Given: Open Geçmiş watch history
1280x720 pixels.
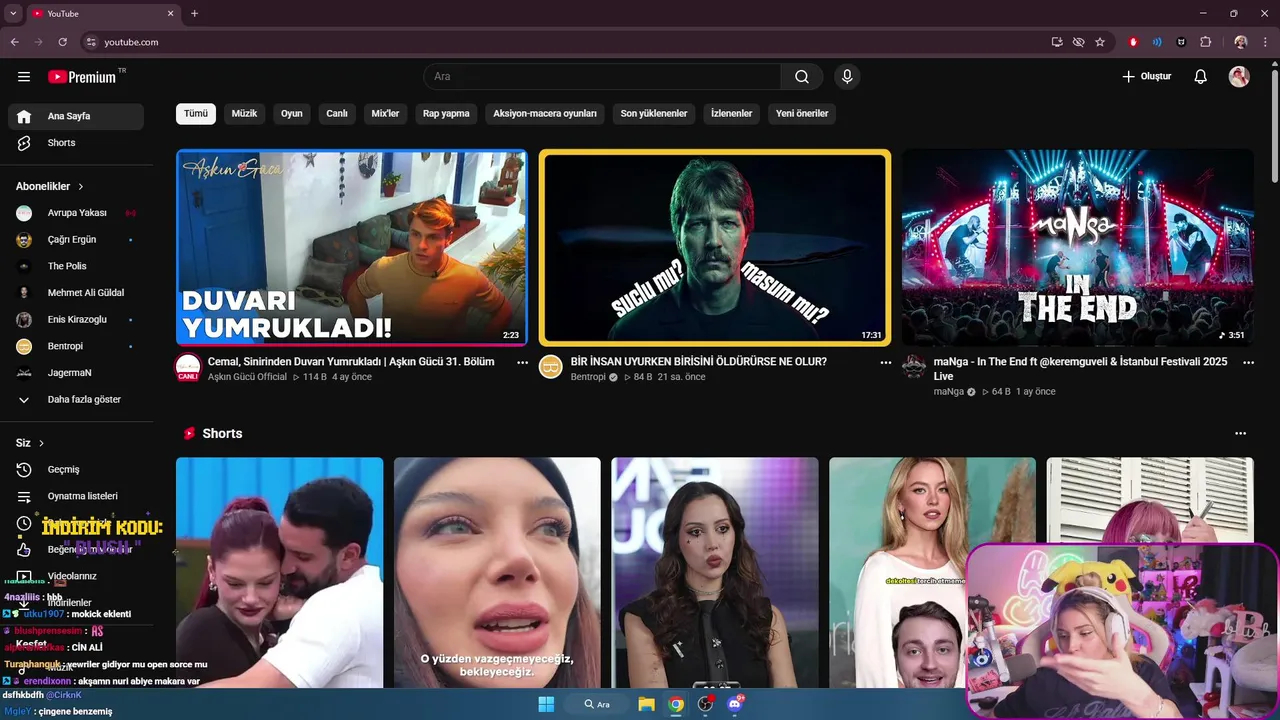Looking at the screenshot, I should 76,470.
